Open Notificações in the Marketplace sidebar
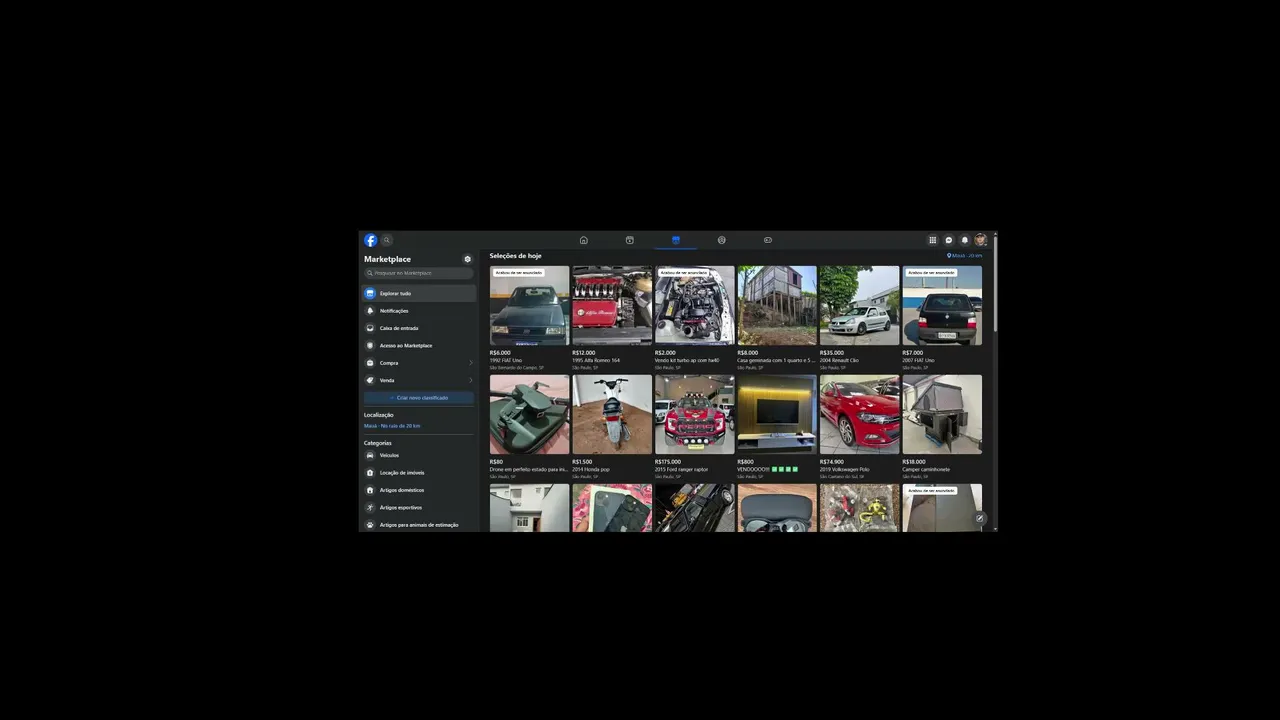 (x=419, y=311)
